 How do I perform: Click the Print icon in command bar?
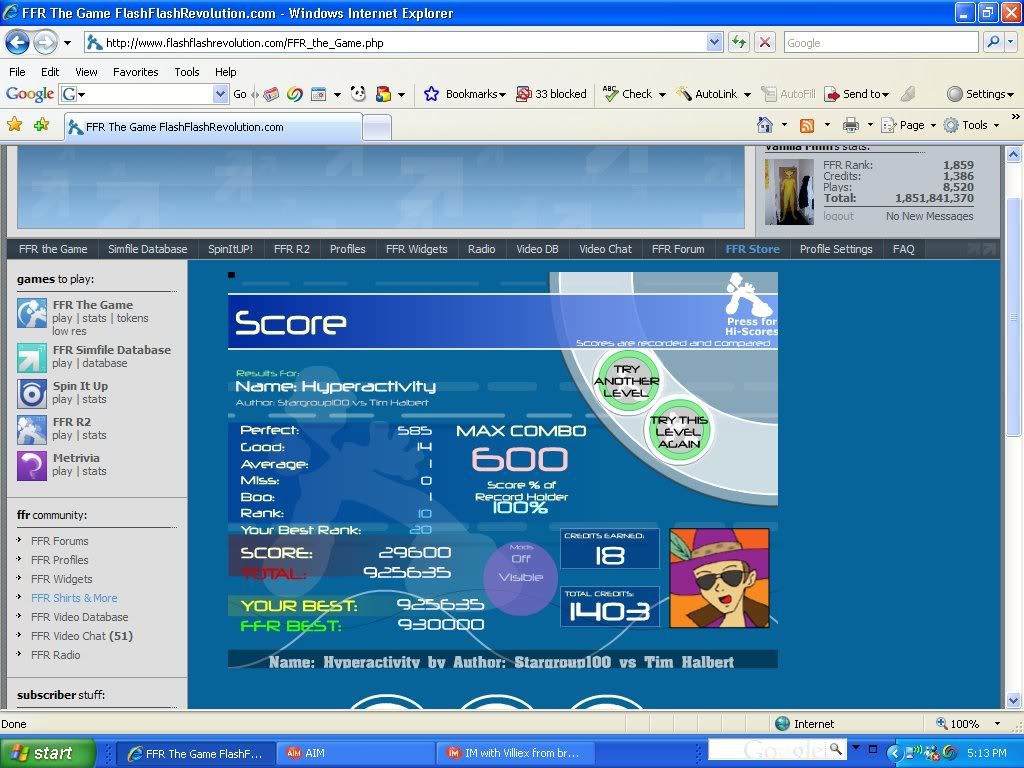click(x=851, y=125)
